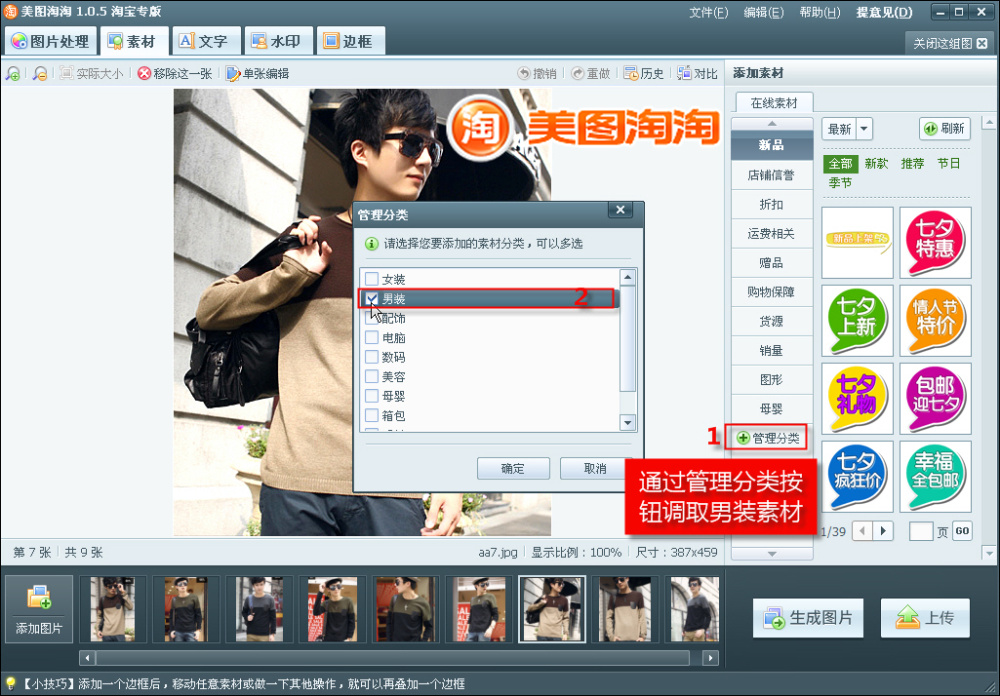Image resolution: width=1000 pixels, height=696 pixels.
Task: Select the 货源 category
Action: pyautogui.click(x=772, y=322)
